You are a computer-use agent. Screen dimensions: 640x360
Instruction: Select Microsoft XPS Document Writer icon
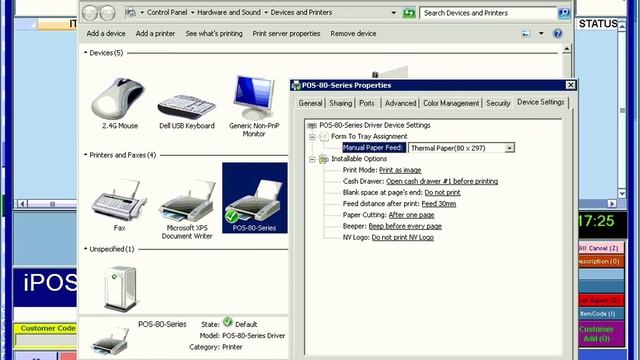pos(187,201)
